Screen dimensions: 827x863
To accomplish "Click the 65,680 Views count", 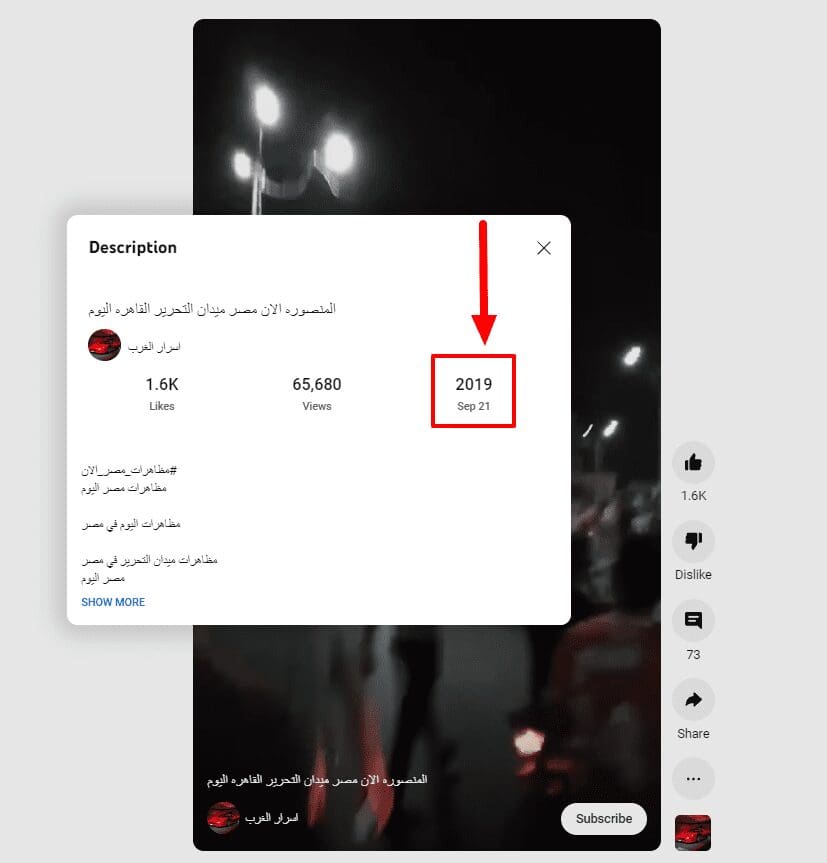I will (x=316, y=392).
